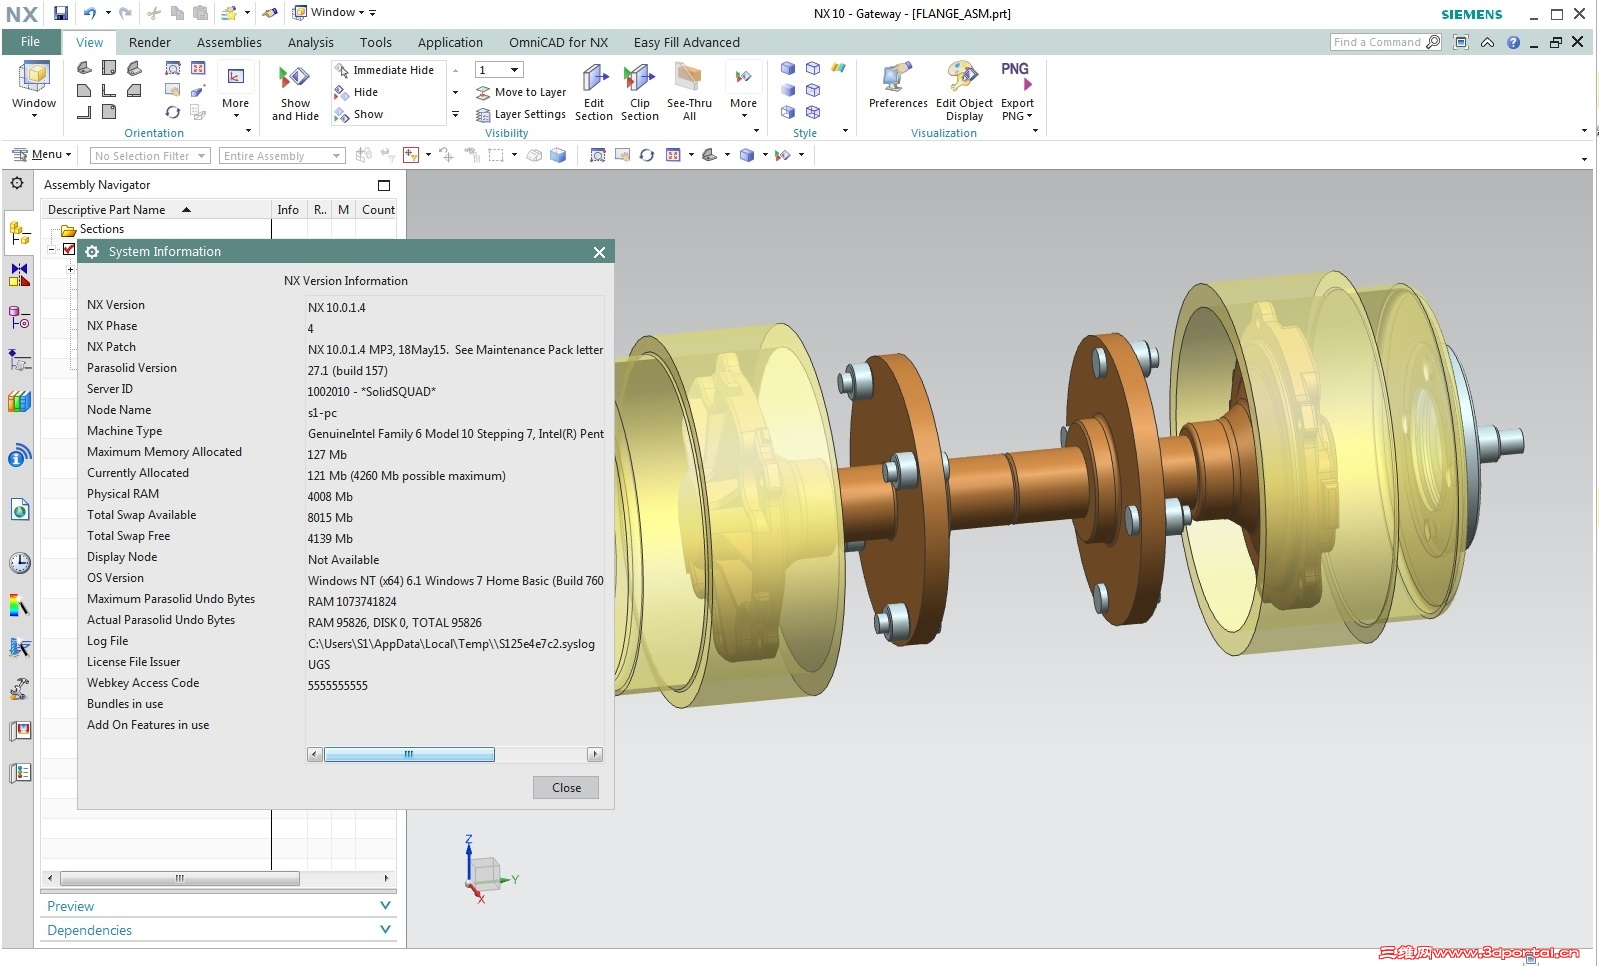The width and height of the screenshot is (1599, 966).
Task: Select the shaded with edges style icon
Action: [788, 68]
